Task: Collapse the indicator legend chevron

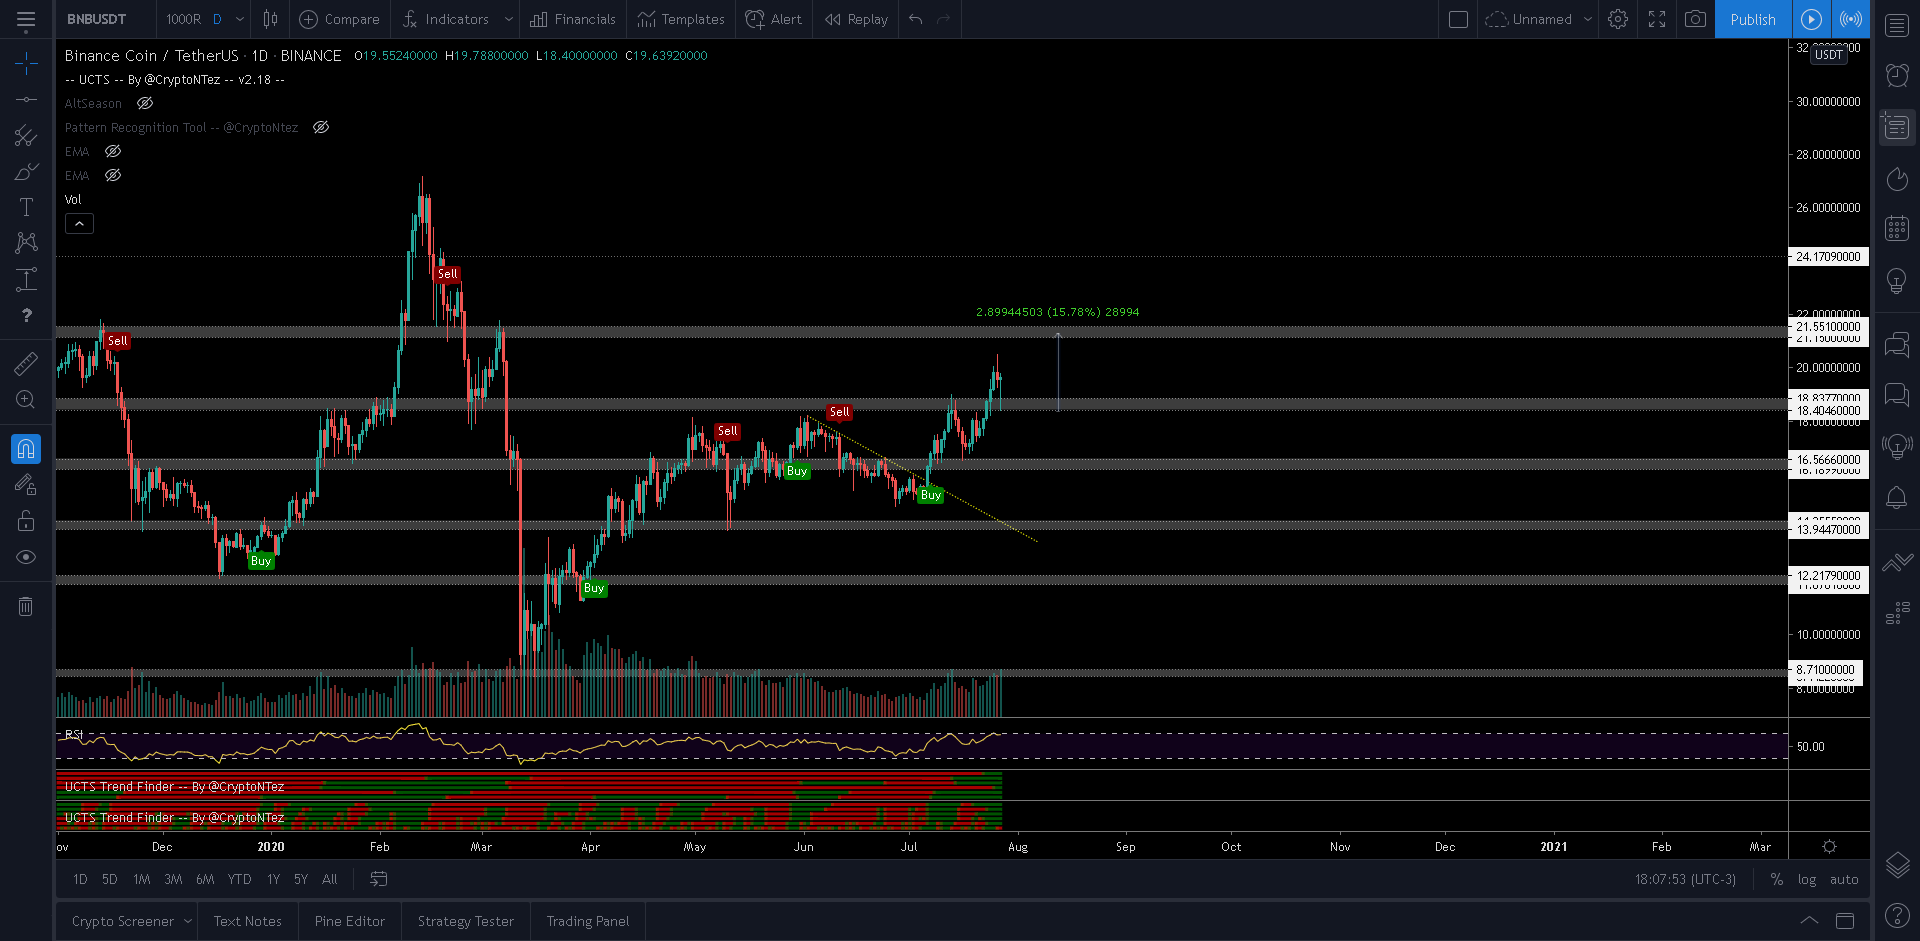Action: tap(79, 223)
